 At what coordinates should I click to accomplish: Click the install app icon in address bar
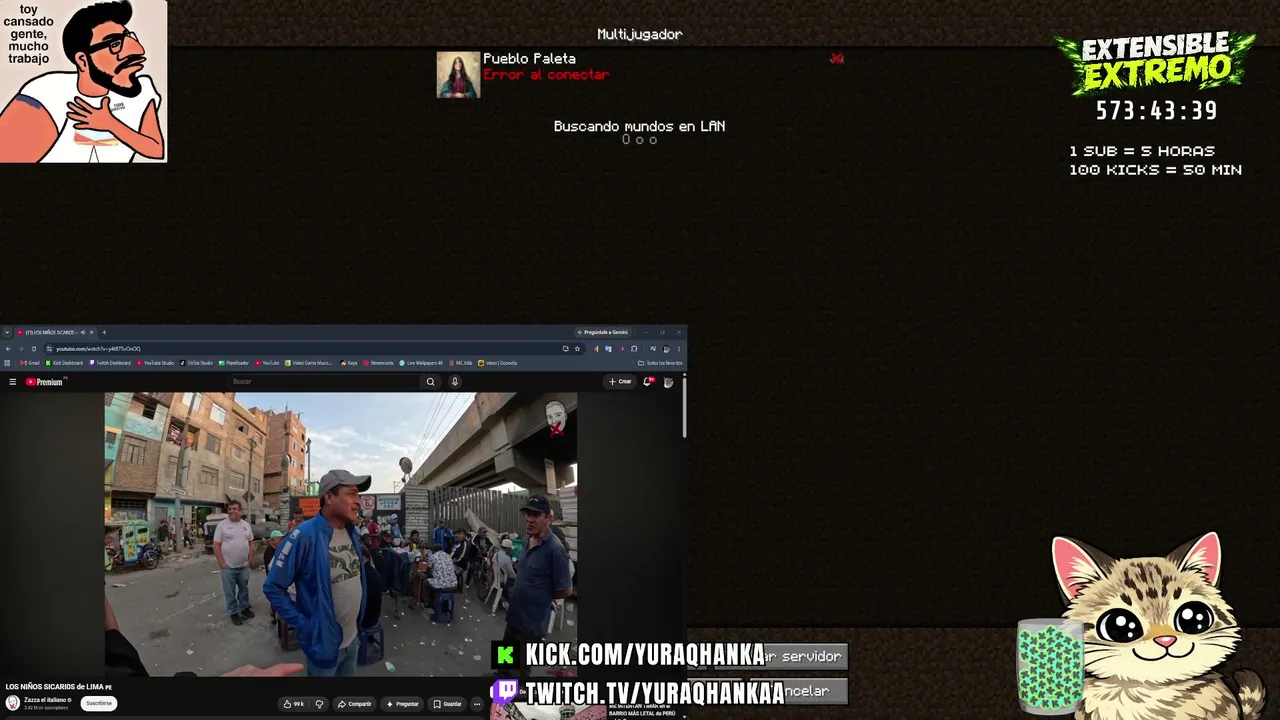tap(565, 349)
